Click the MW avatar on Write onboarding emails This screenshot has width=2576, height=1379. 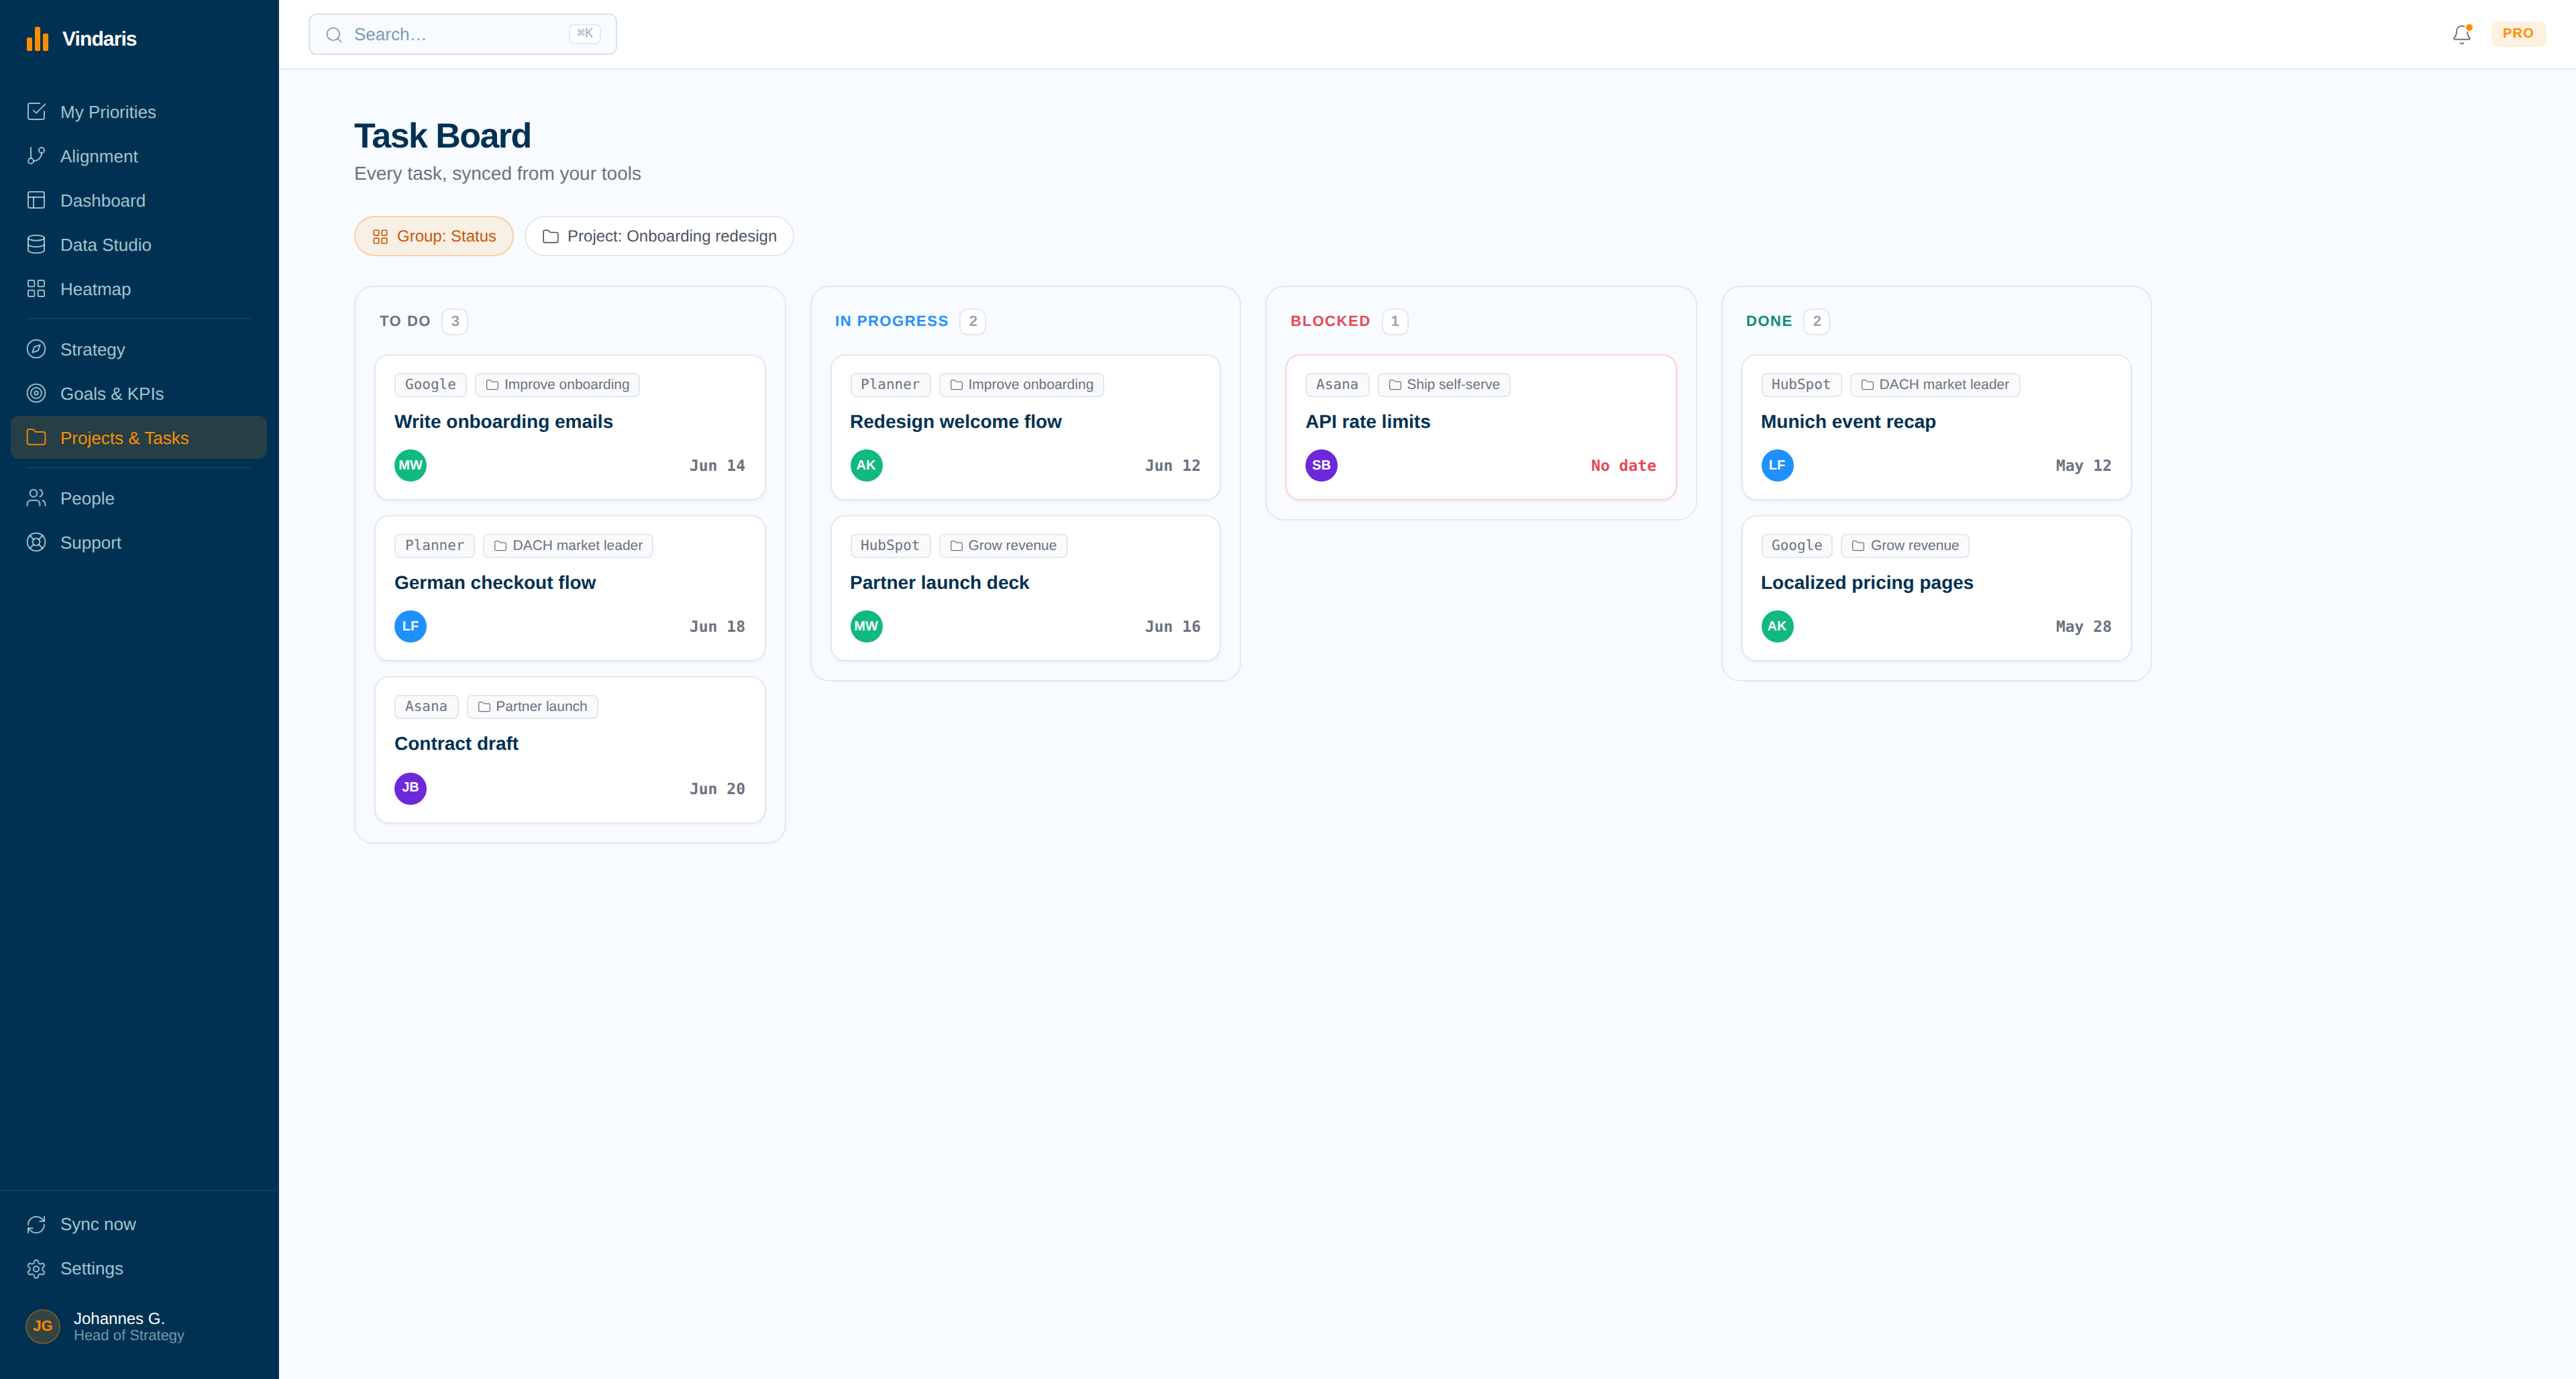(410, 465)
